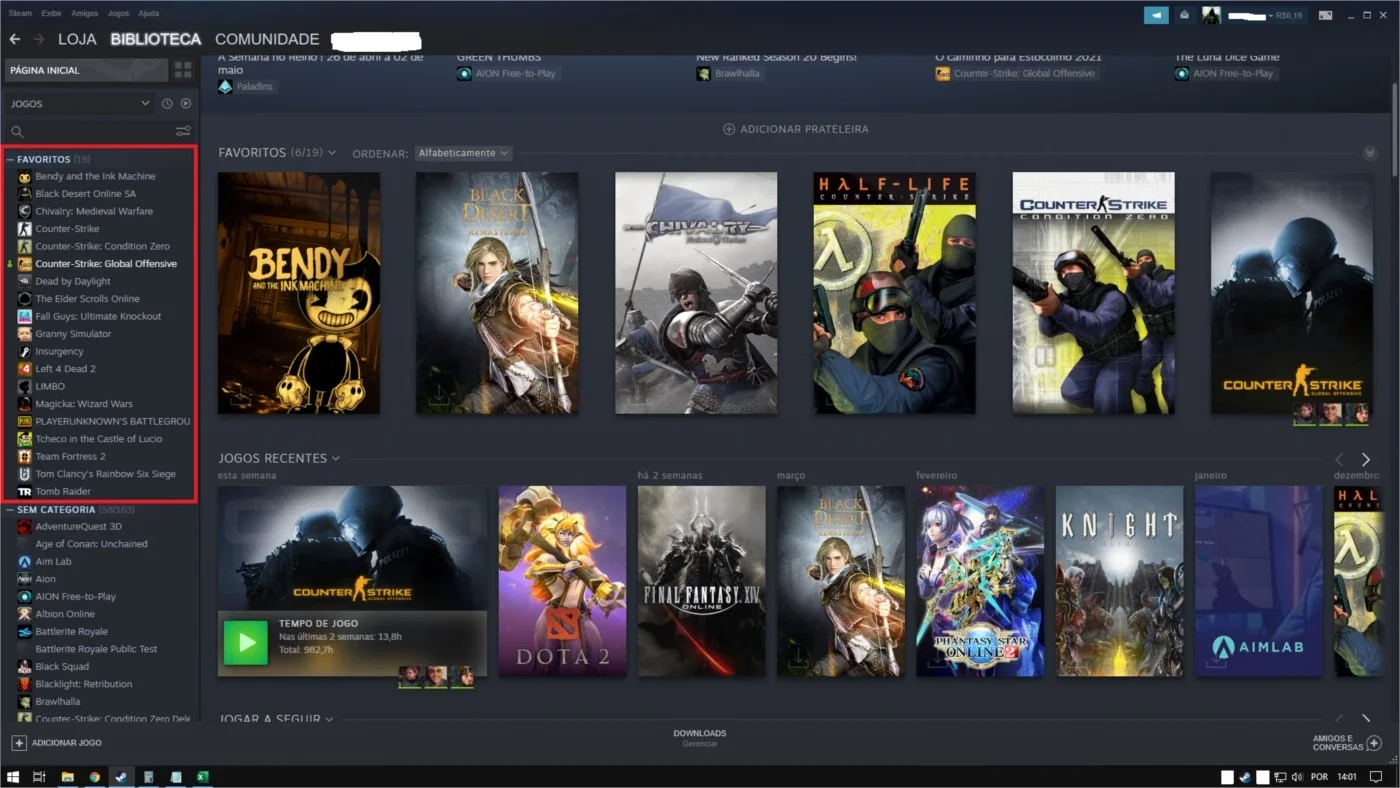Switch to the Loja tab
The height and width of the screenshot is (788, 1400).
pos(77,39)
